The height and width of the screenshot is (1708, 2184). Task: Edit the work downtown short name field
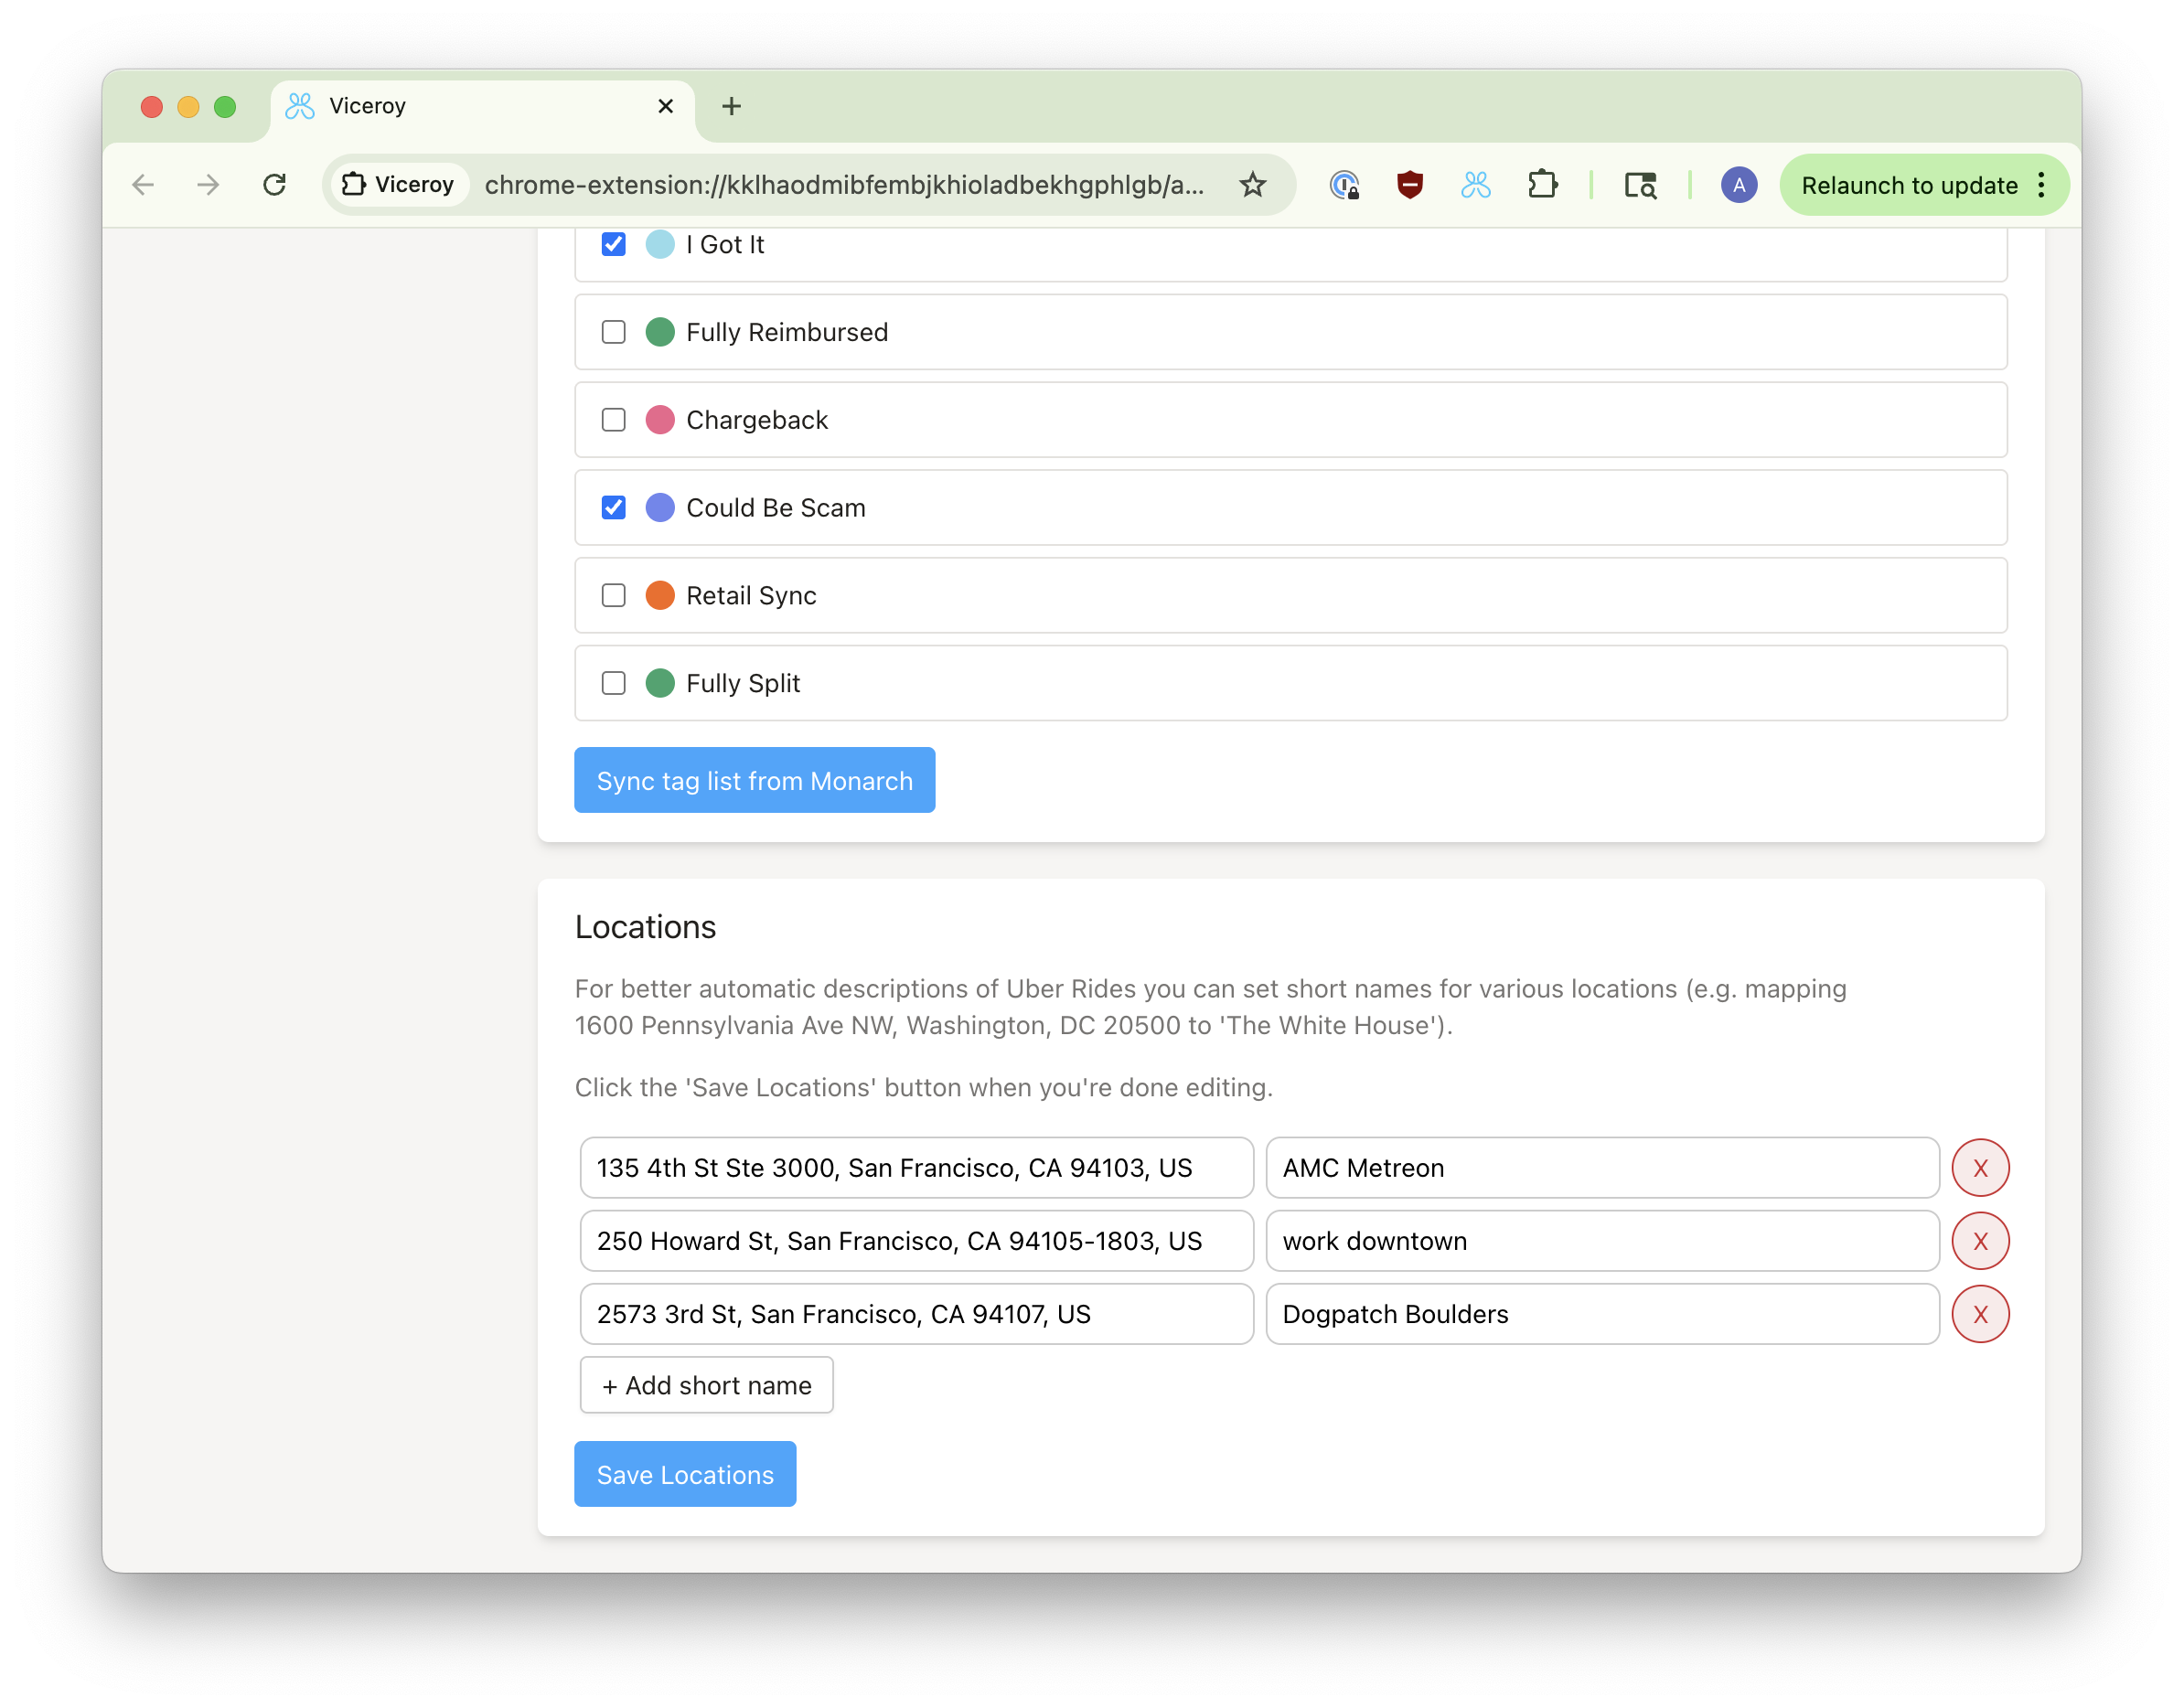pyautogui.click(x=1601, y=1241)
